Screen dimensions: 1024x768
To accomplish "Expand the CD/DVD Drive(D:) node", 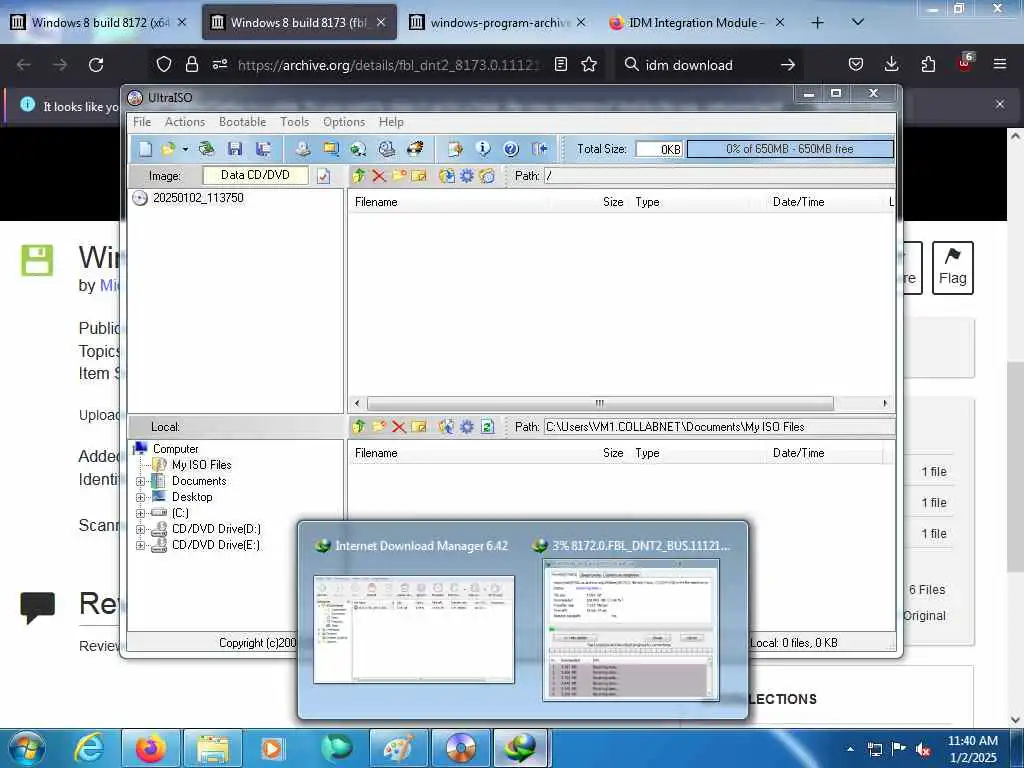I will coord(140,530).
